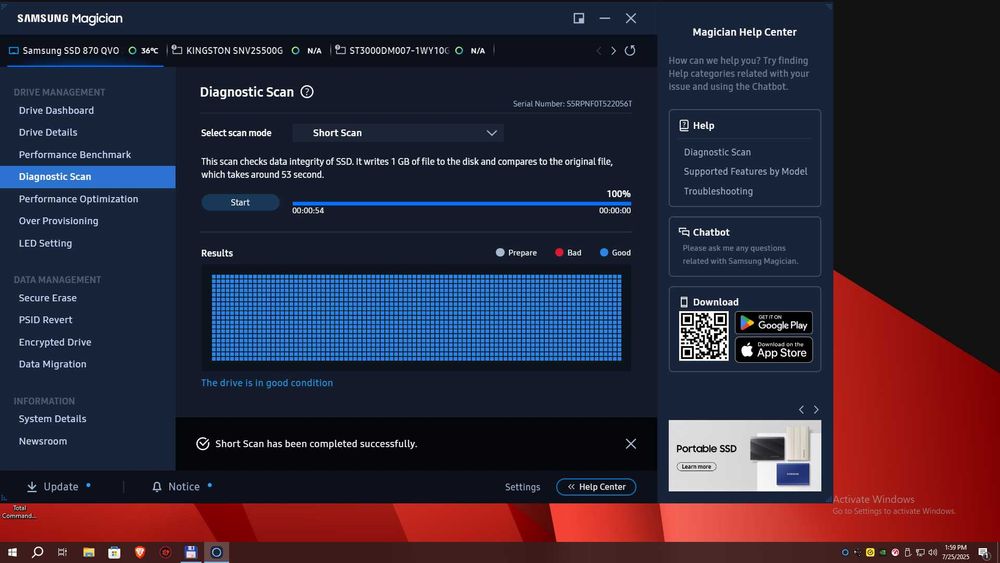Expand the Select scan mode dropdown
This screenshot has width=1000, height=563.
pos(398,133)
